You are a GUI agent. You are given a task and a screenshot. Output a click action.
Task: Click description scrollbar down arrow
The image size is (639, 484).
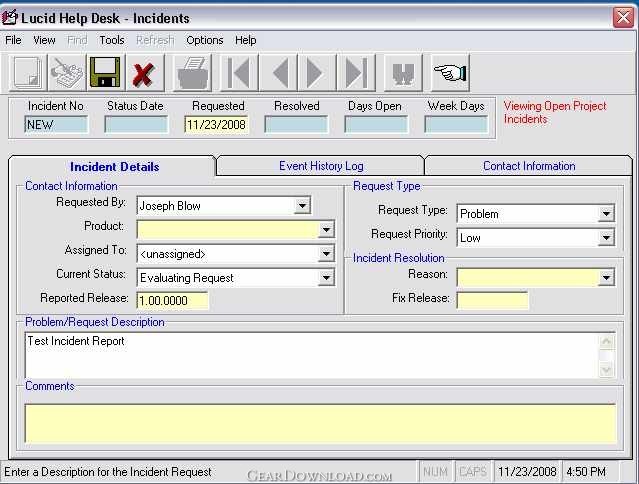(606, 370)
